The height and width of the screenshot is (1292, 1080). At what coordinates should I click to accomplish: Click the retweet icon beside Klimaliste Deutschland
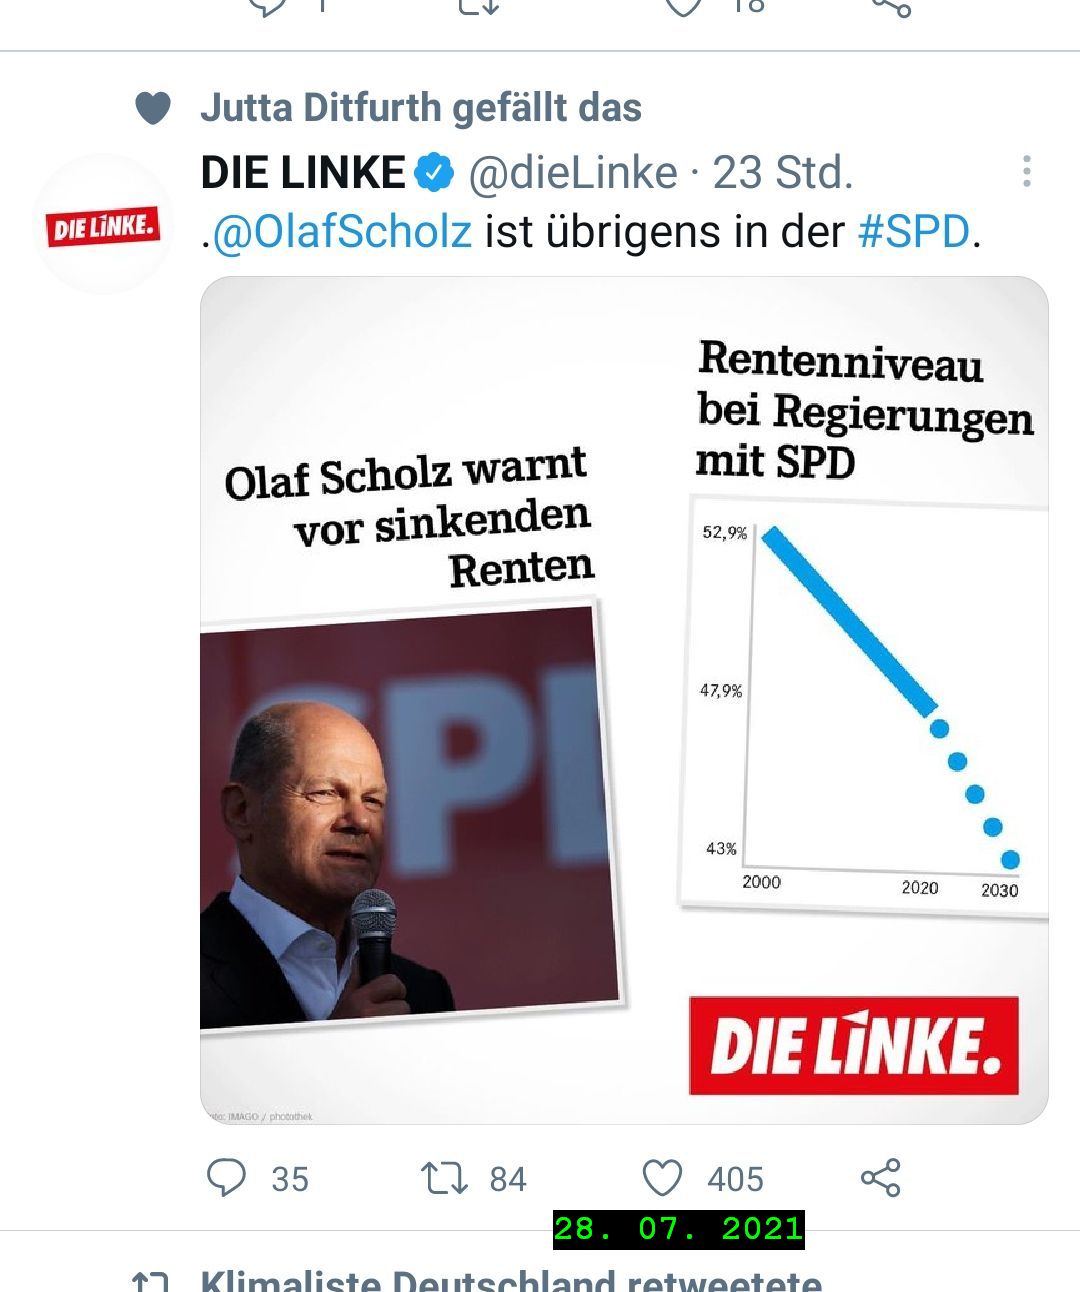(150, 1282)
